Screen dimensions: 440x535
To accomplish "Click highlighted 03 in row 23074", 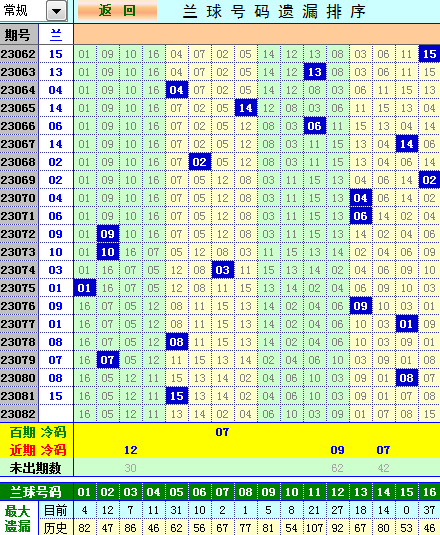I will [x=222, y=270].
